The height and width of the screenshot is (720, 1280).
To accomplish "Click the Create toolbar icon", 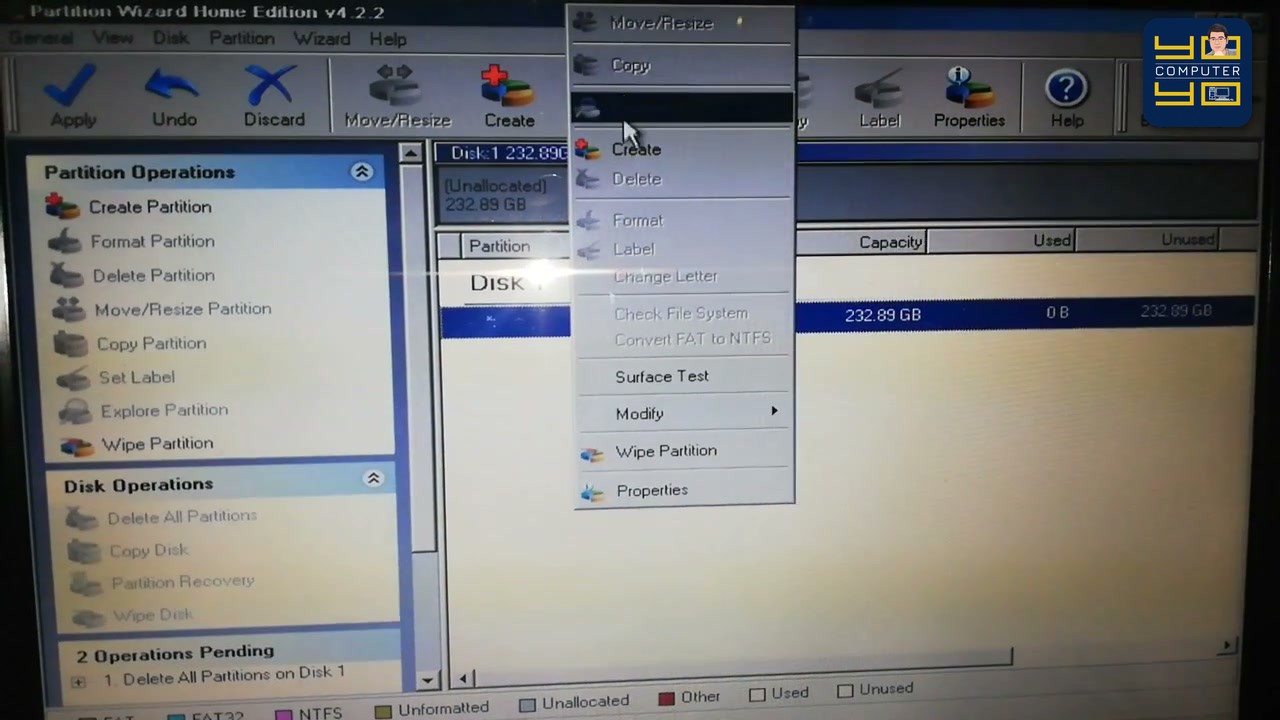I will [x=509, y=96].
